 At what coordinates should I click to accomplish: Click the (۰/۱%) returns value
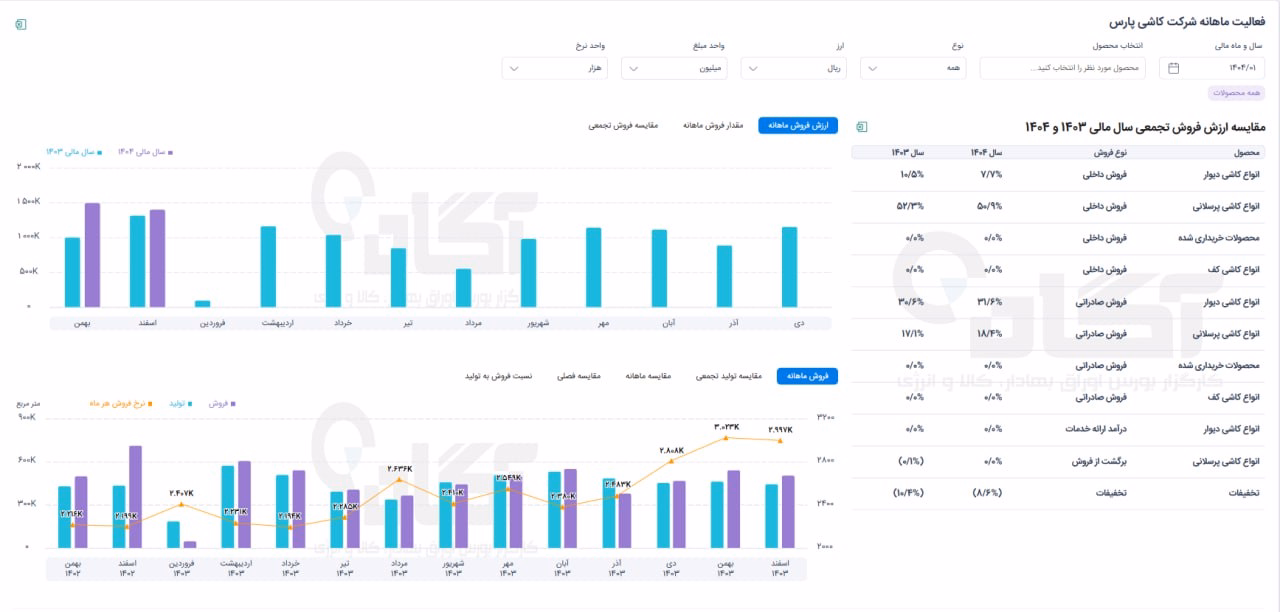click(x=910, y=461)
